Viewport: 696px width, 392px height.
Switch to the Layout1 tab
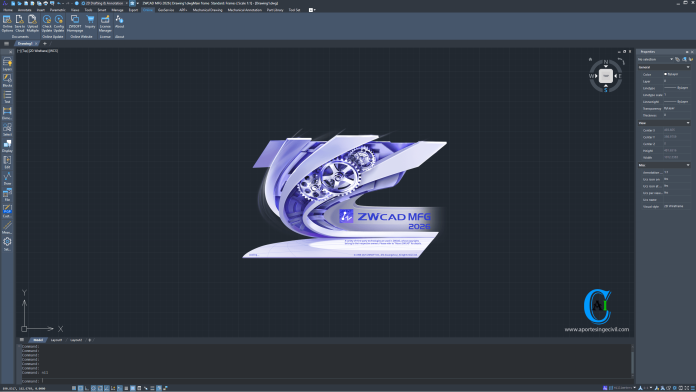coord(56,340)
